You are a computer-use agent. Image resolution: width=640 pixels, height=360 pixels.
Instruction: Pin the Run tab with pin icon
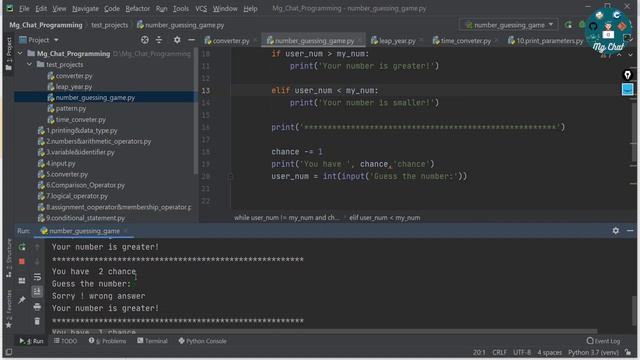pyautogui.click(x=22, y=300)
